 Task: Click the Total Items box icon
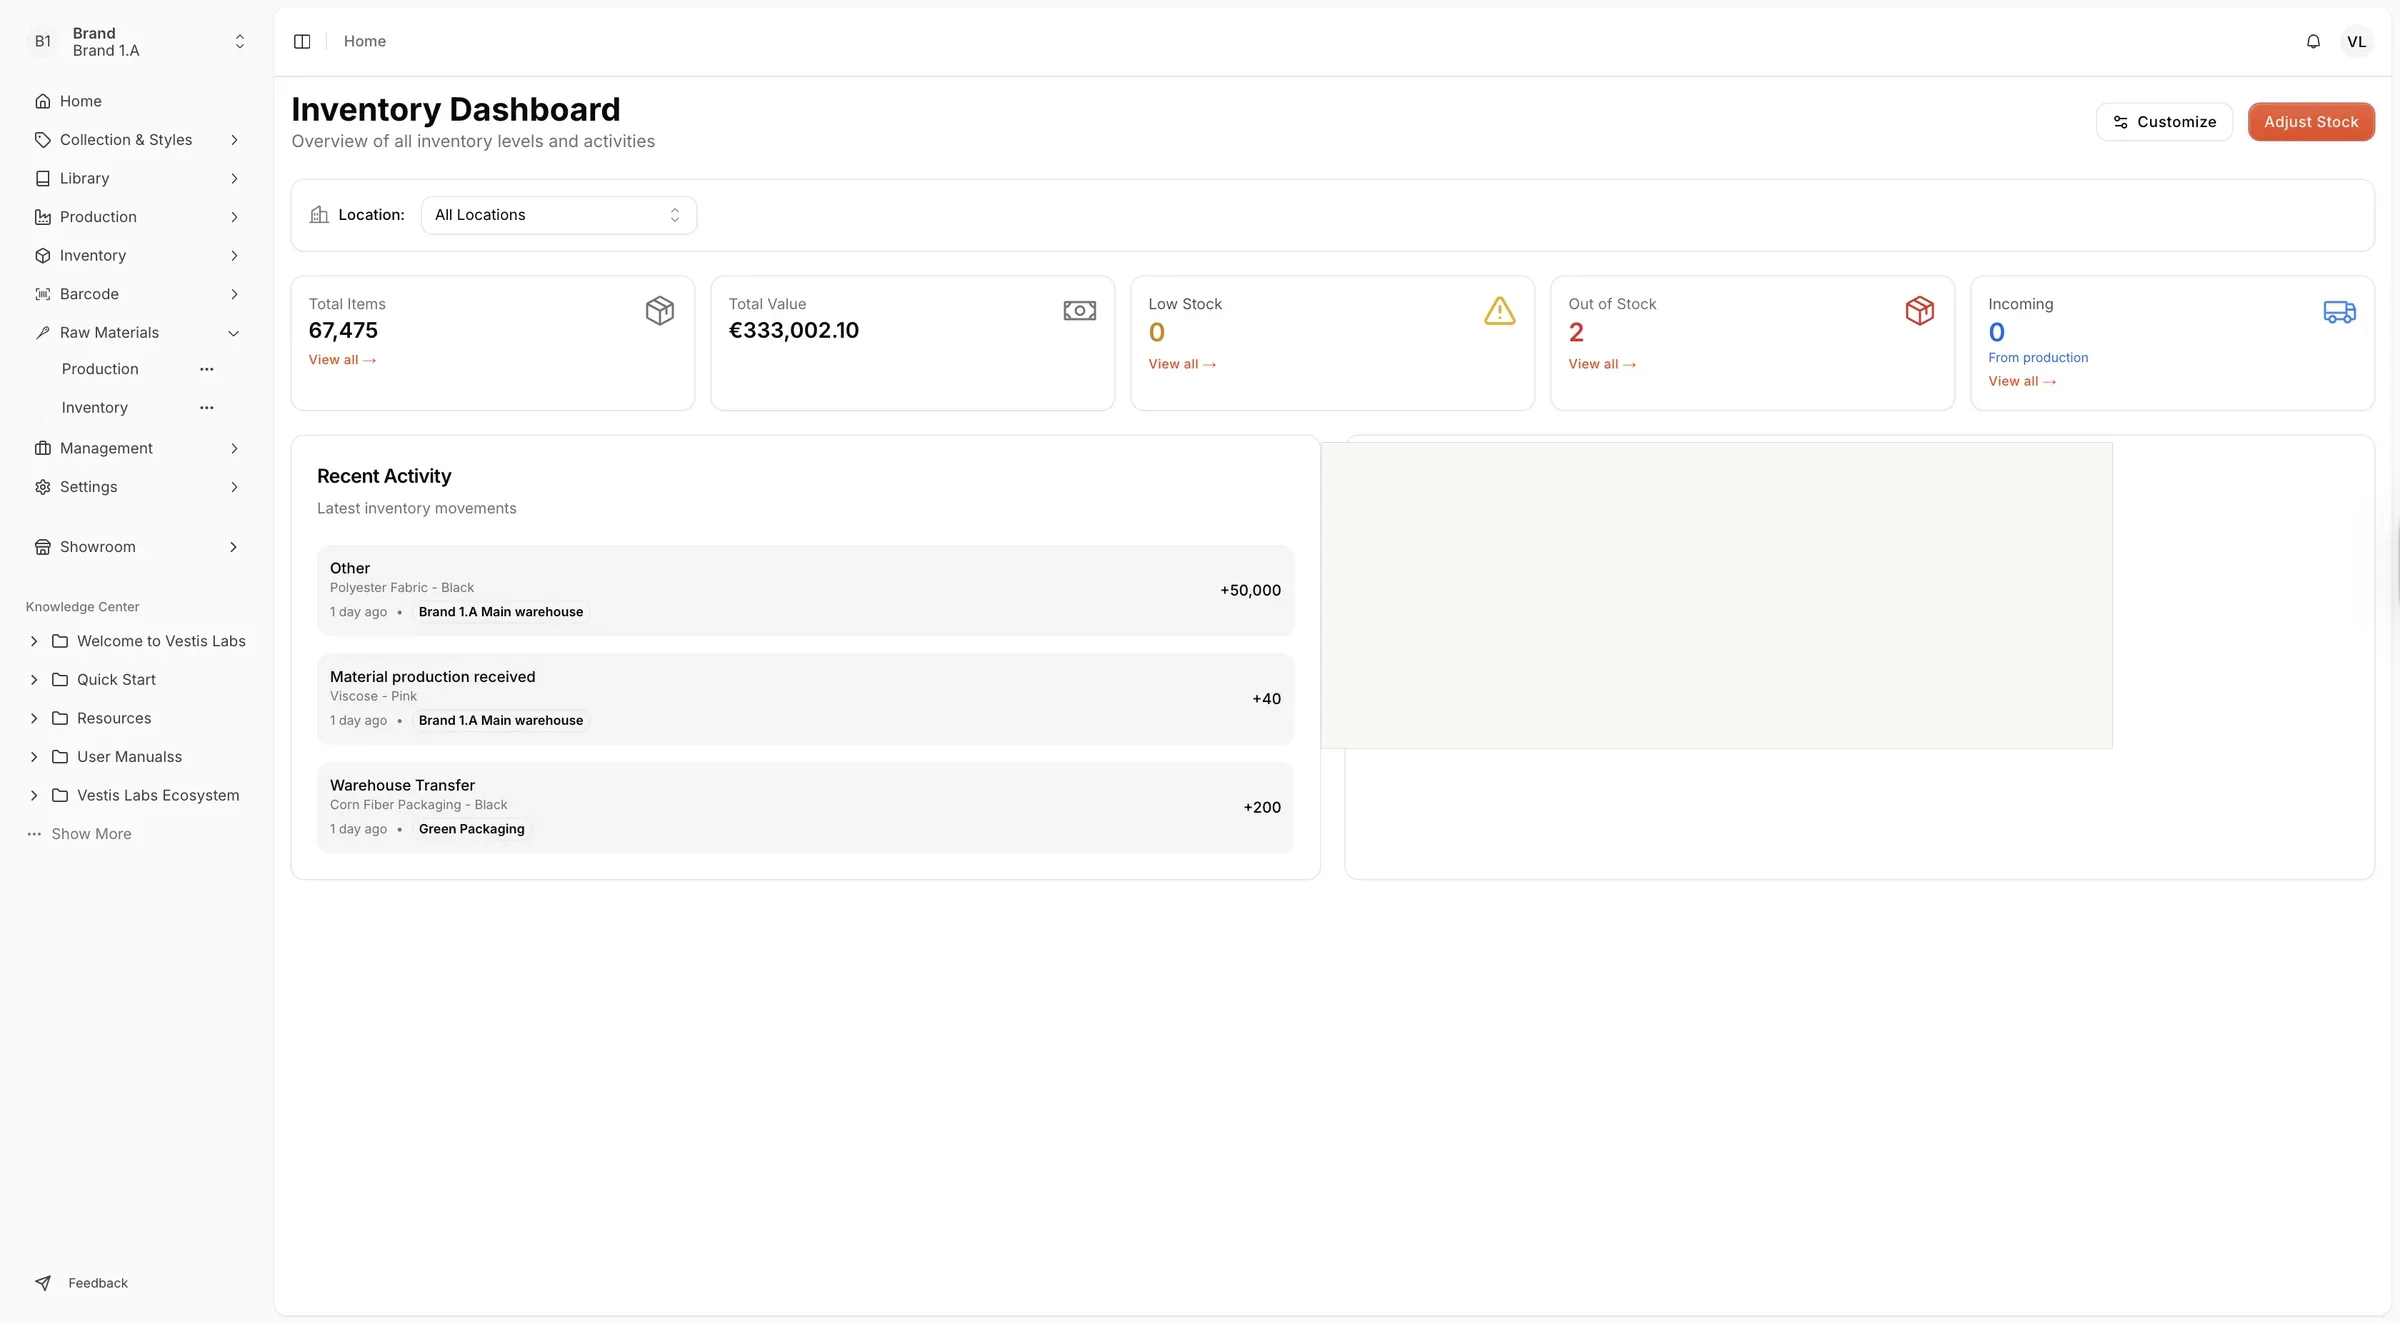tap(660, 310)
